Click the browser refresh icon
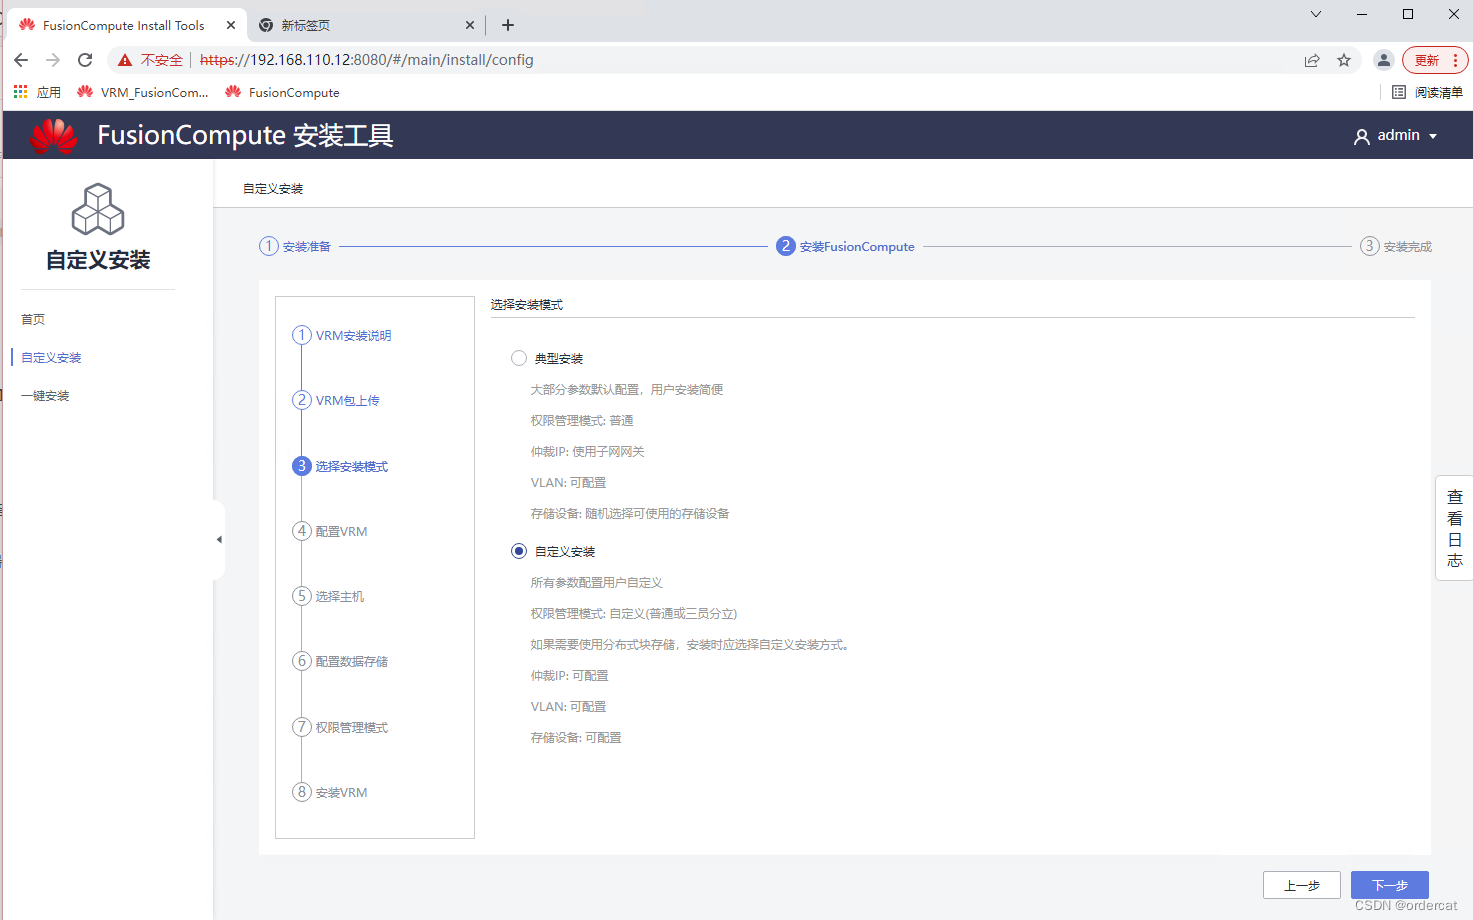This screenshot has width=1473, height=920. tap(84, 59)
